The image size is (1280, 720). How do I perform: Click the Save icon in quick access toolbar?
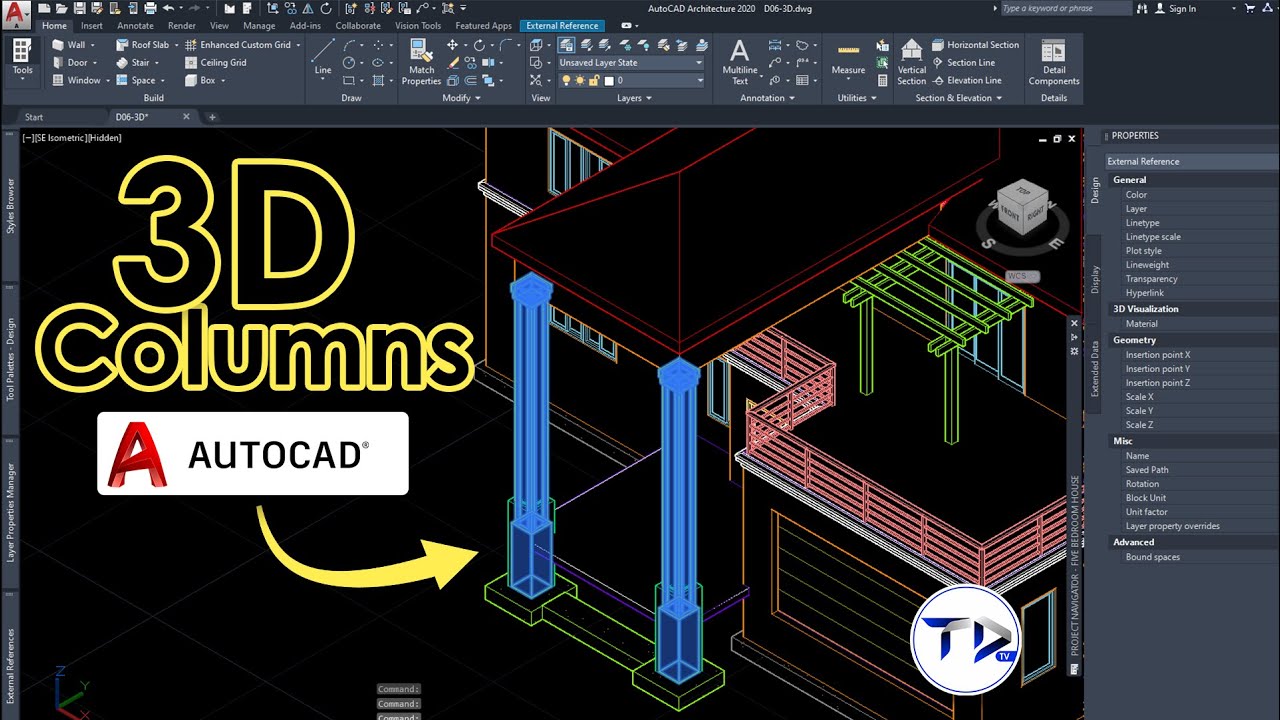80,8
